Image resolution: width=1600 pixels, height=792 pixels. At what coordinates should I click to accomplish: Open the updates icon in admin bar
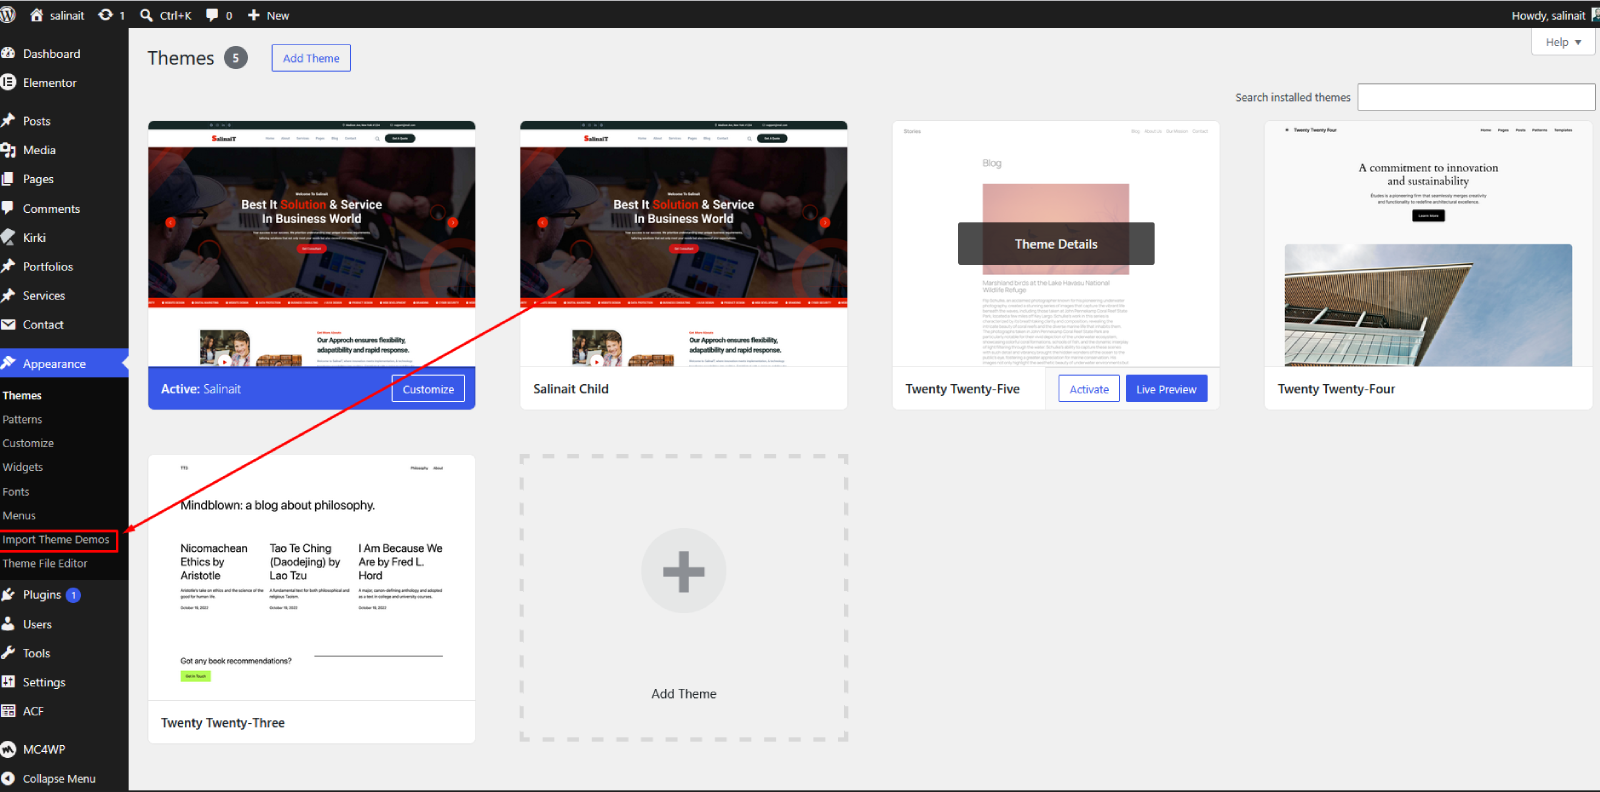(105, 15)
